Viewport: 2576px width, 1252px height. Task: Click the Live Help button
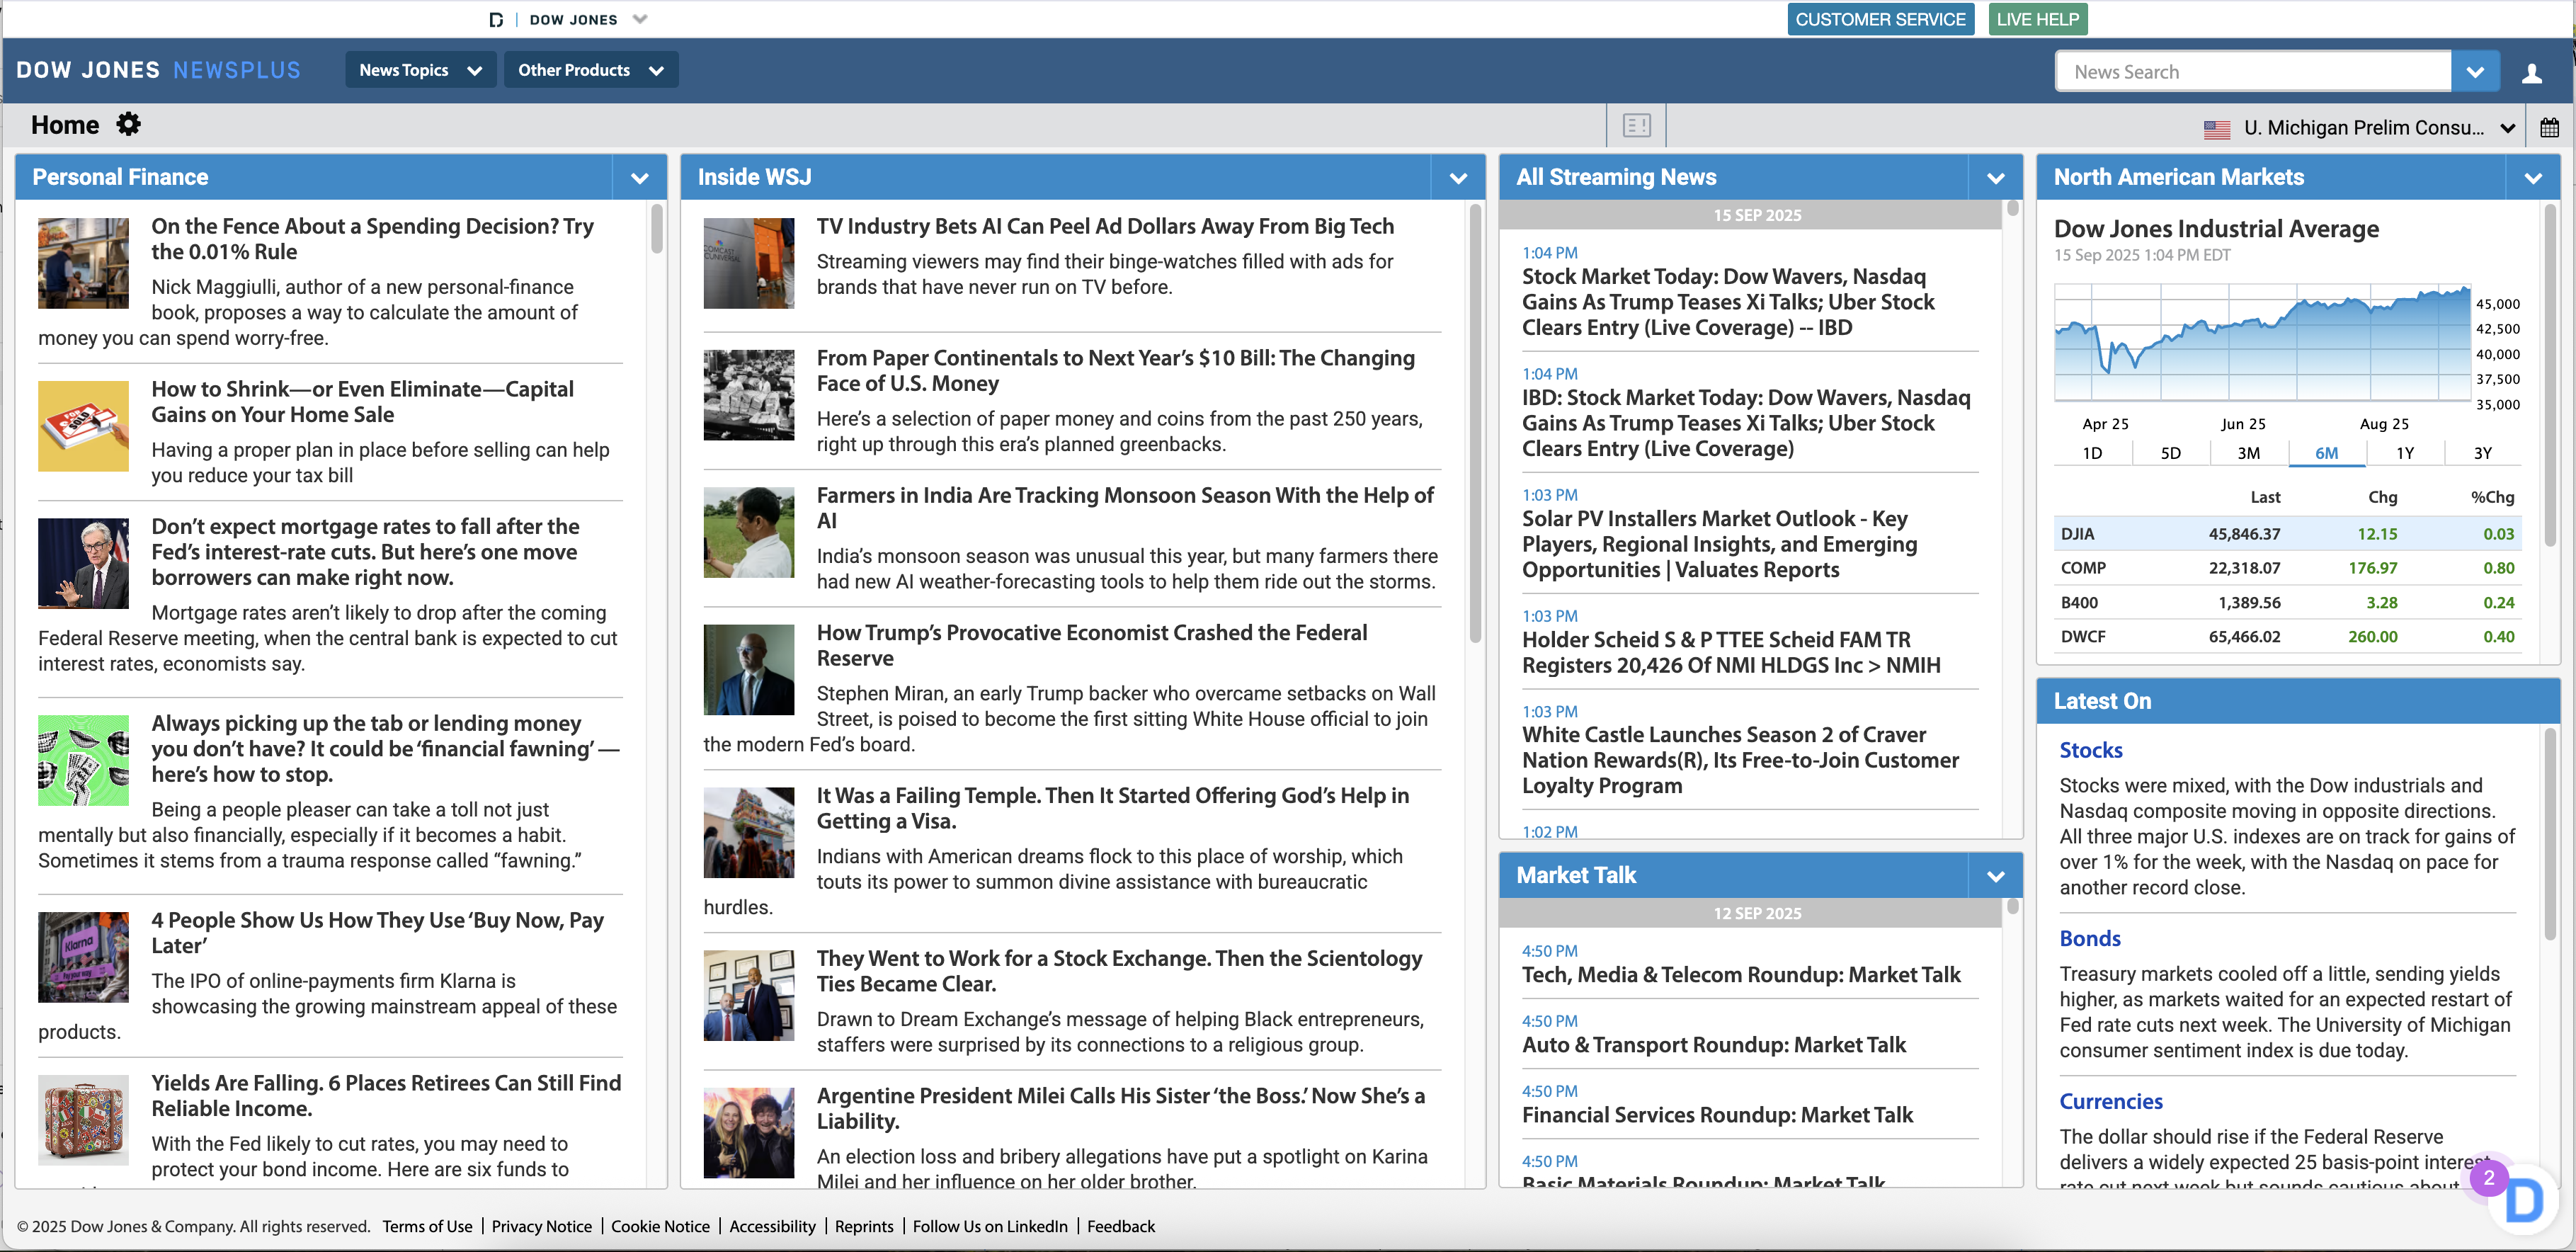click(2037, 19)
